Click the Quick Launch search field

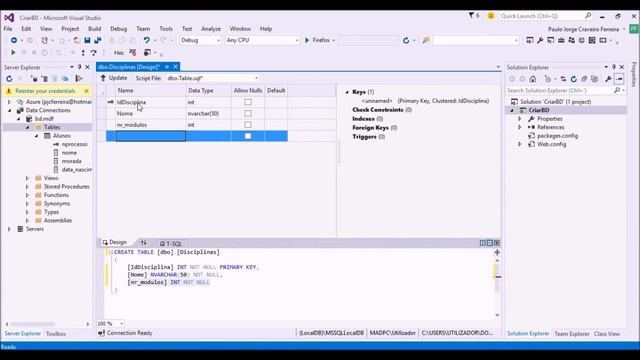[546, 16]
